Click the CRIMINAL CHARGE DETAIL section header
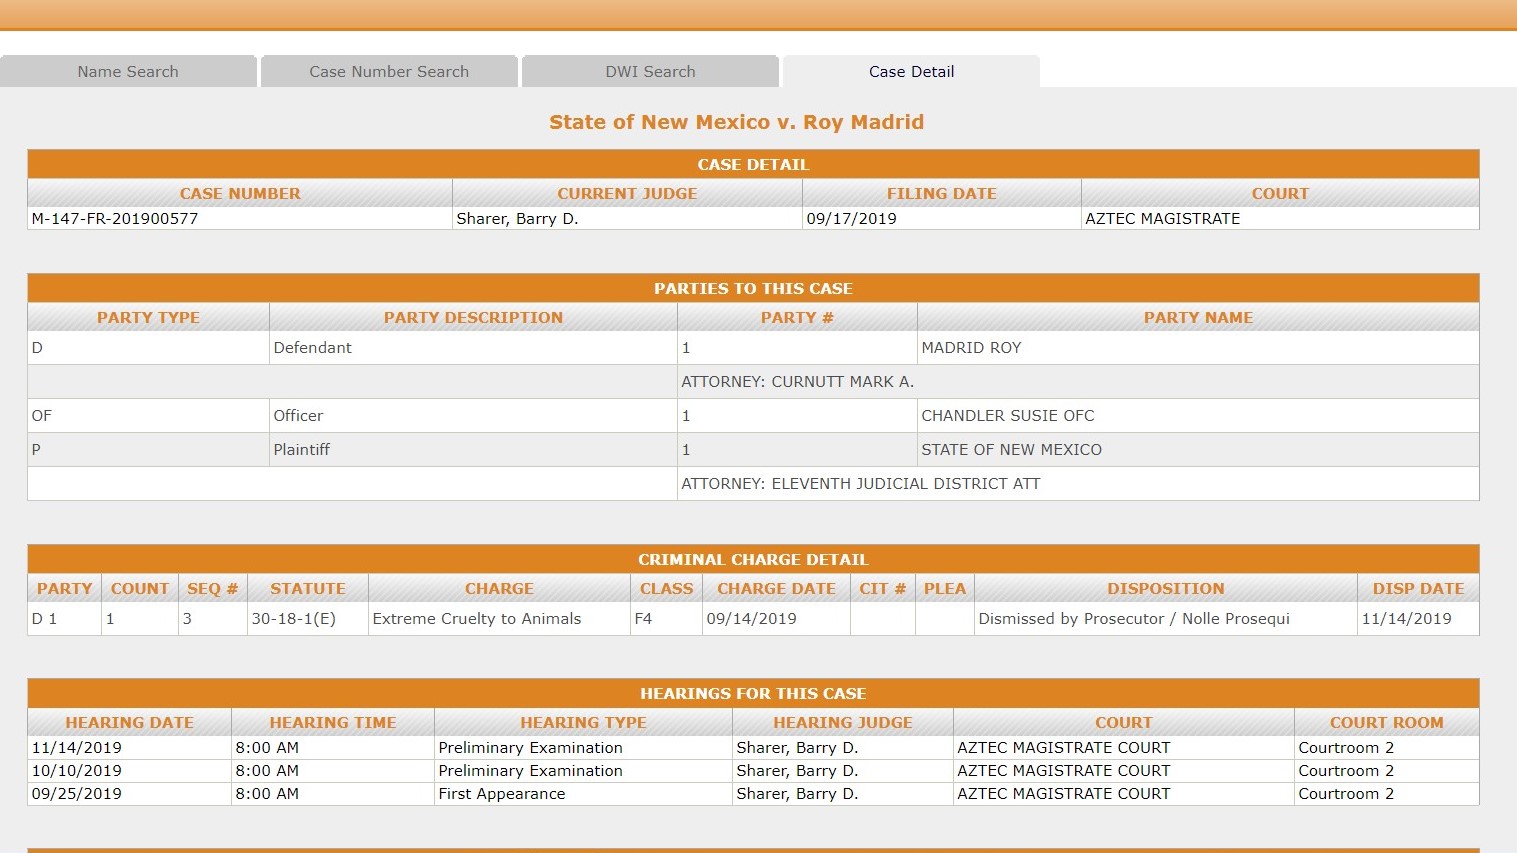Viewport: 1517px width, 853px height. pos(753,559)
